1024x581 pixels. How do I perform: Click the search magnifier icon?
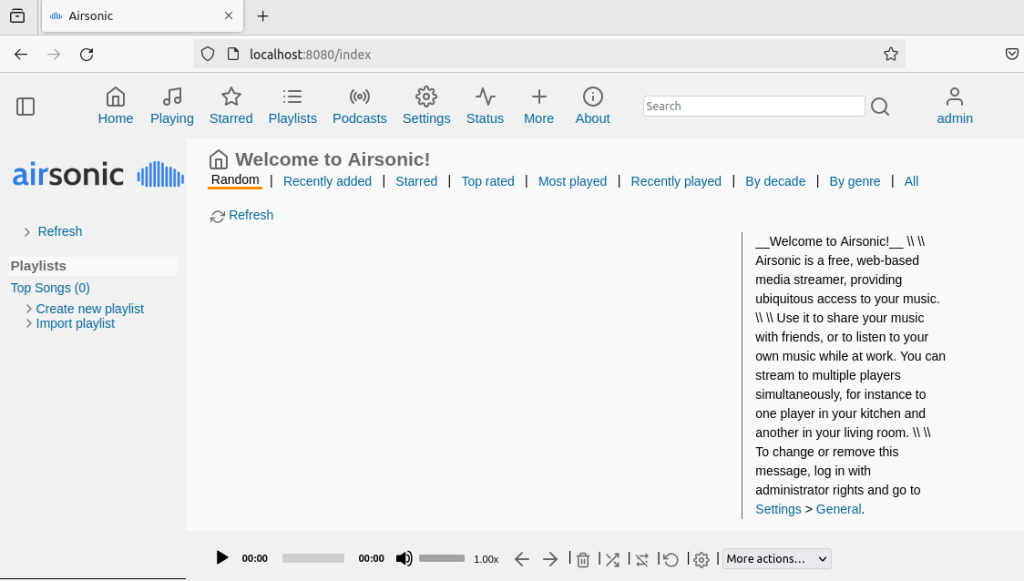coord(880,106)
